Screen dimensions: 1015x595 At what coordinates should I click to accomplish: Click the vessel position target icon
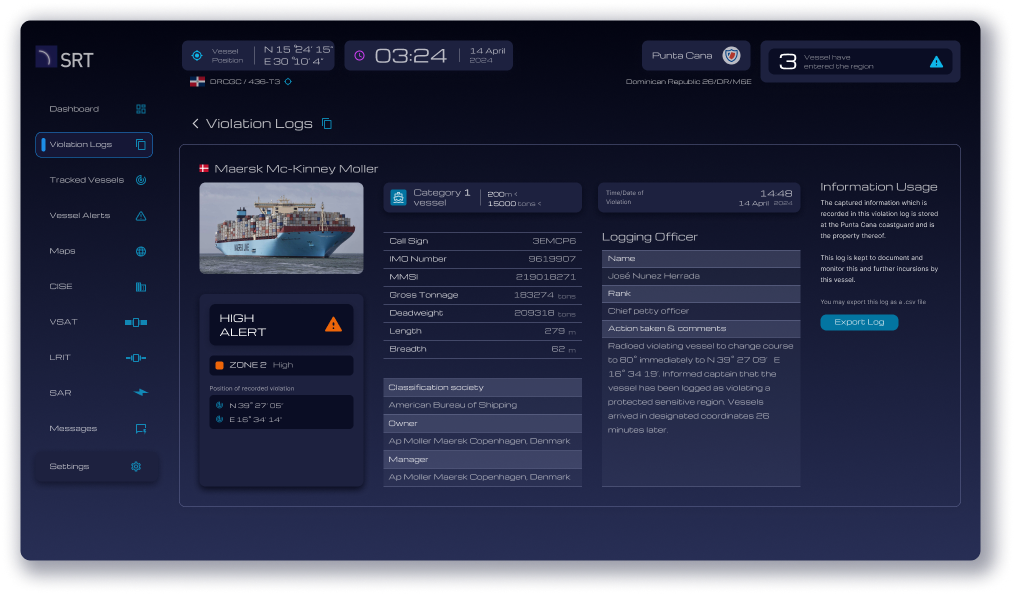(x=197, y=56)
